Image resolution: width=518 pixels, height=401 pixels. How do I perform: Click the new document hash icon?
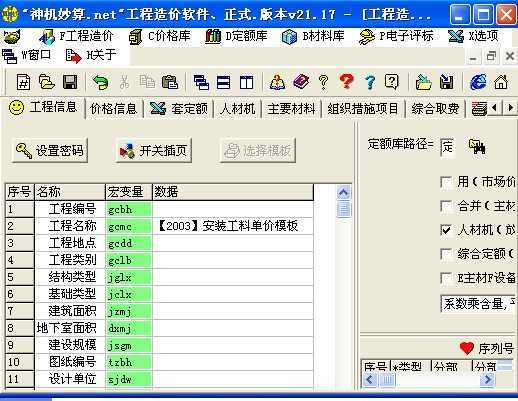23,82
